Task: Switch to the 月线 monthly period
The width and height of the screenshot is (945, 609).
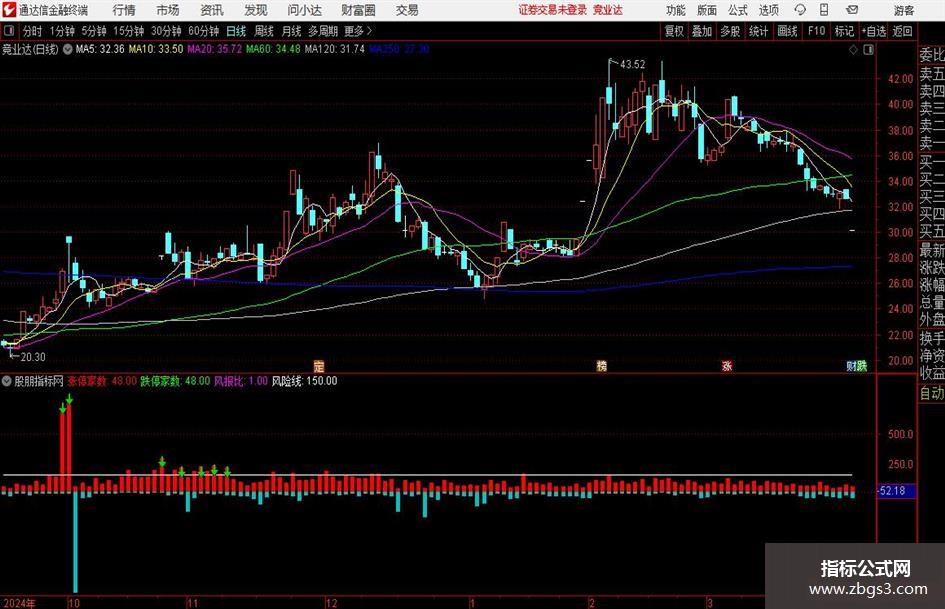Action: 291,31
